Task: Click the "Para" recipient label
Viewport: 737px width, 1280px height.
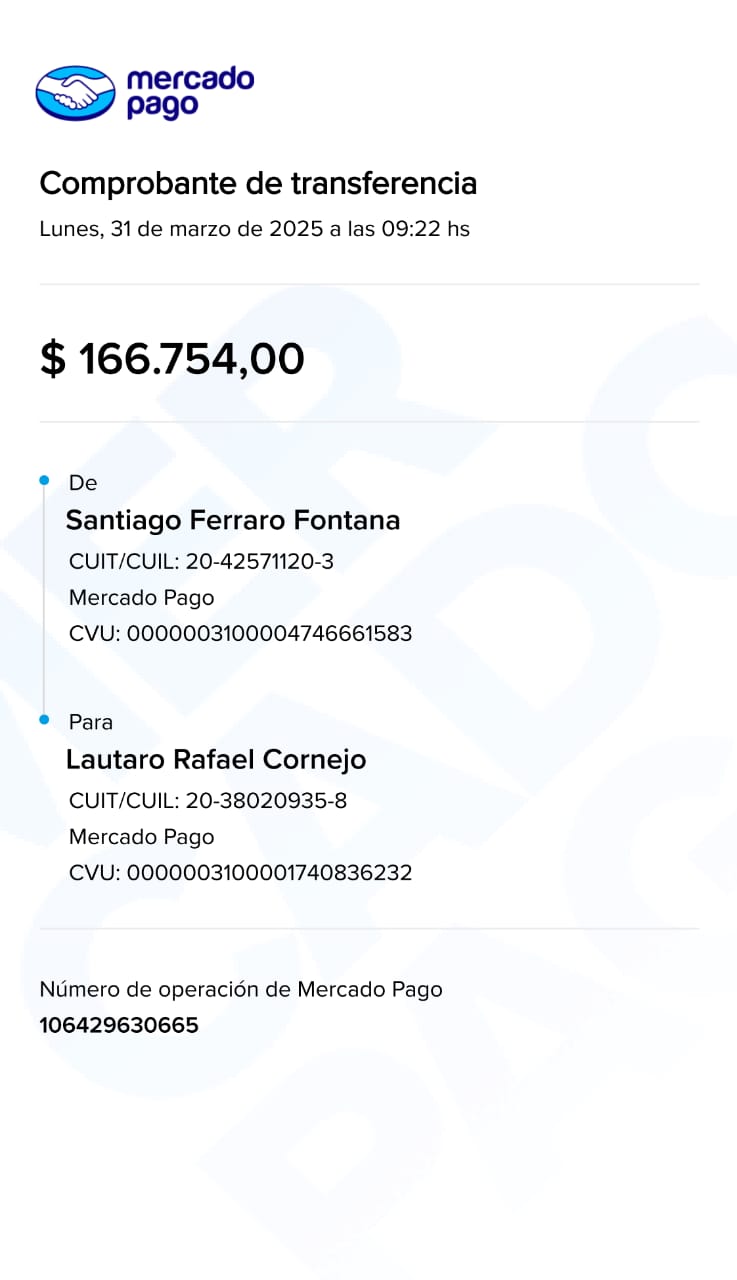Action: coord(91,722)
